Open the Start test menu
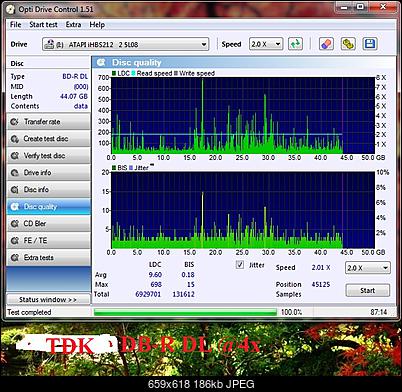The width and height of the screenshot is (402, 392). coord(43,25)
